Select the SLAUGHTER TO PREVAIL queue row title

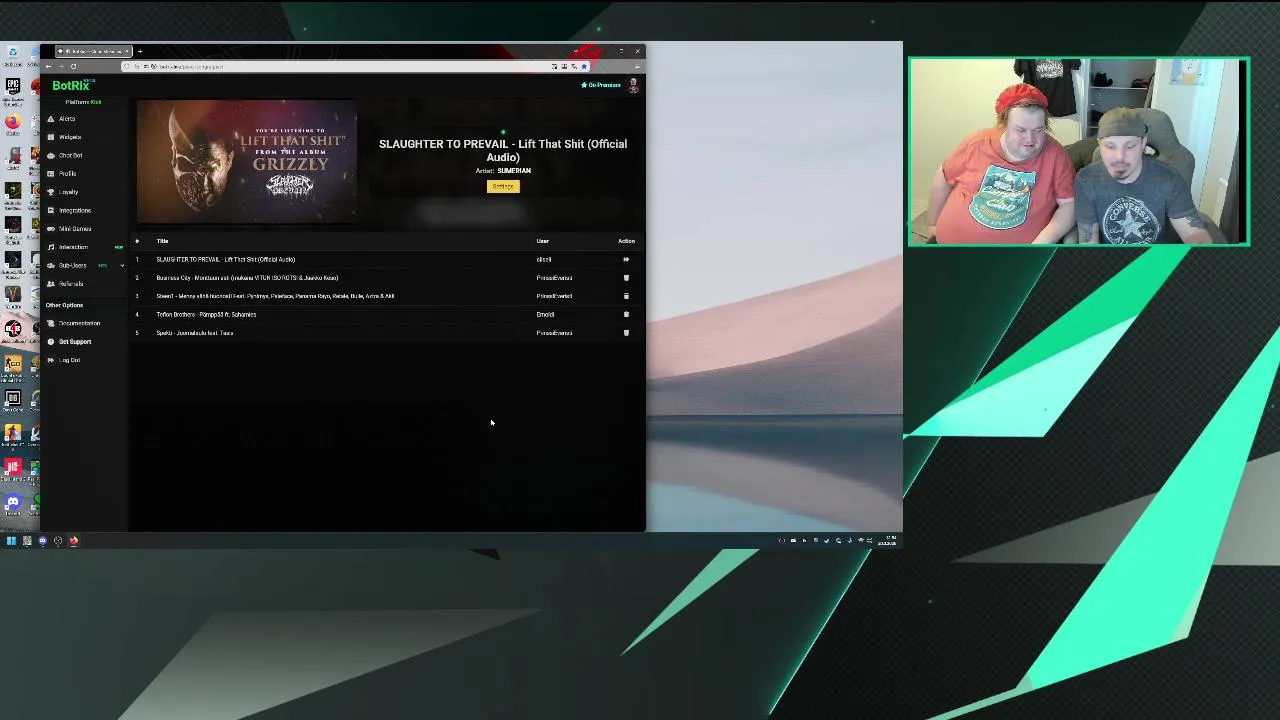pyautogui.click(x=225, y=259)
